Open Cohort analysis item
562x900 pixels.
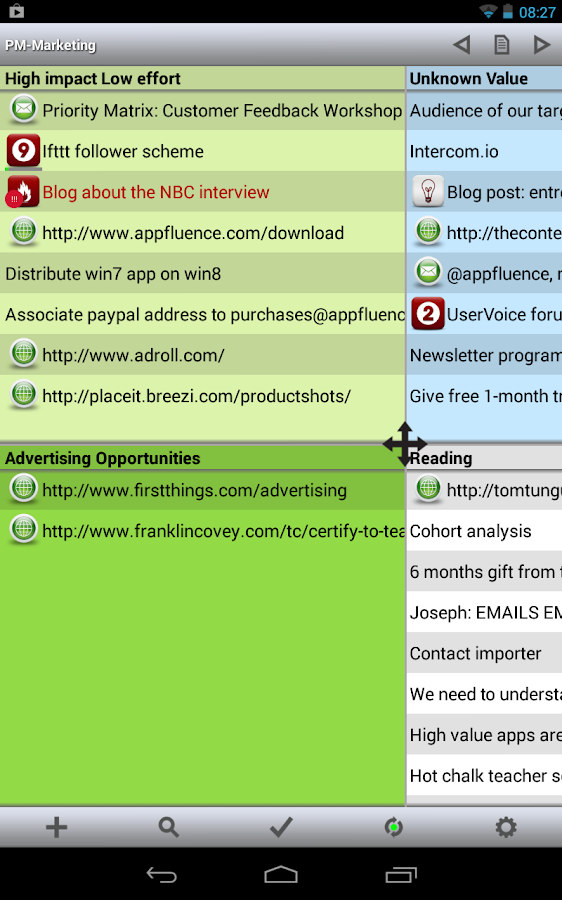(485, 531)
